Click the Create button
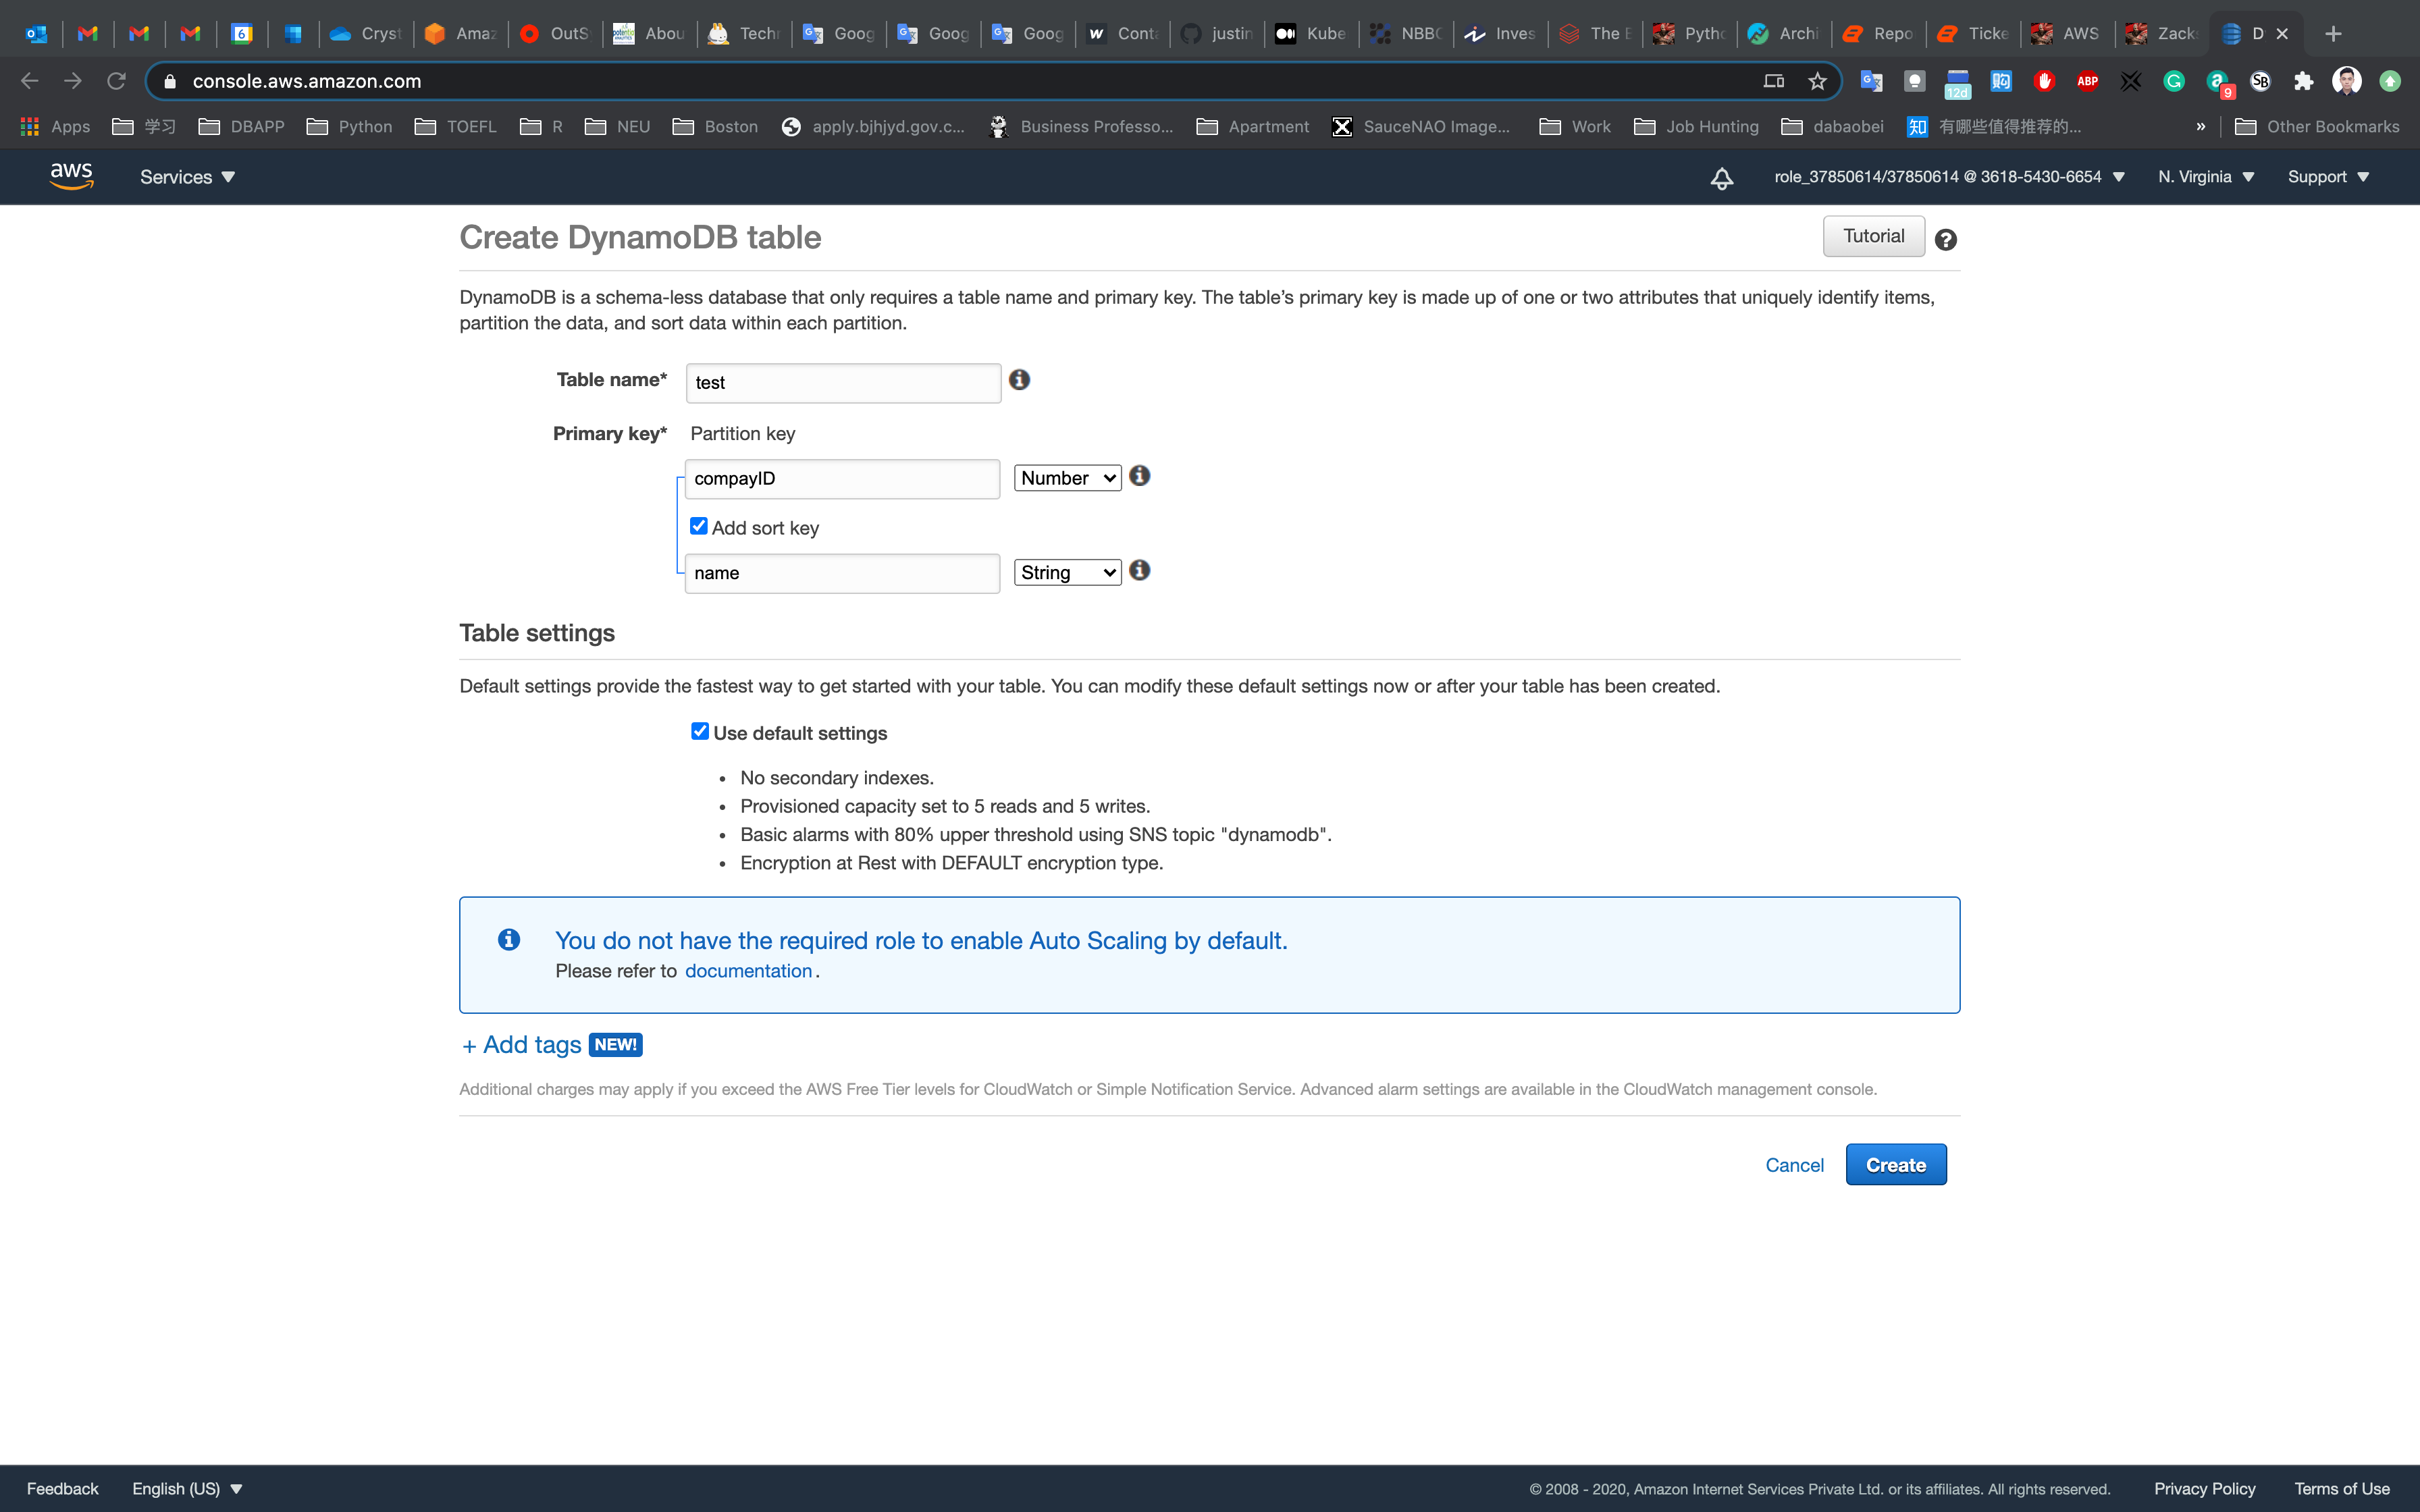This screenshot has width=2420, height=1512. coord(1895,1165)
